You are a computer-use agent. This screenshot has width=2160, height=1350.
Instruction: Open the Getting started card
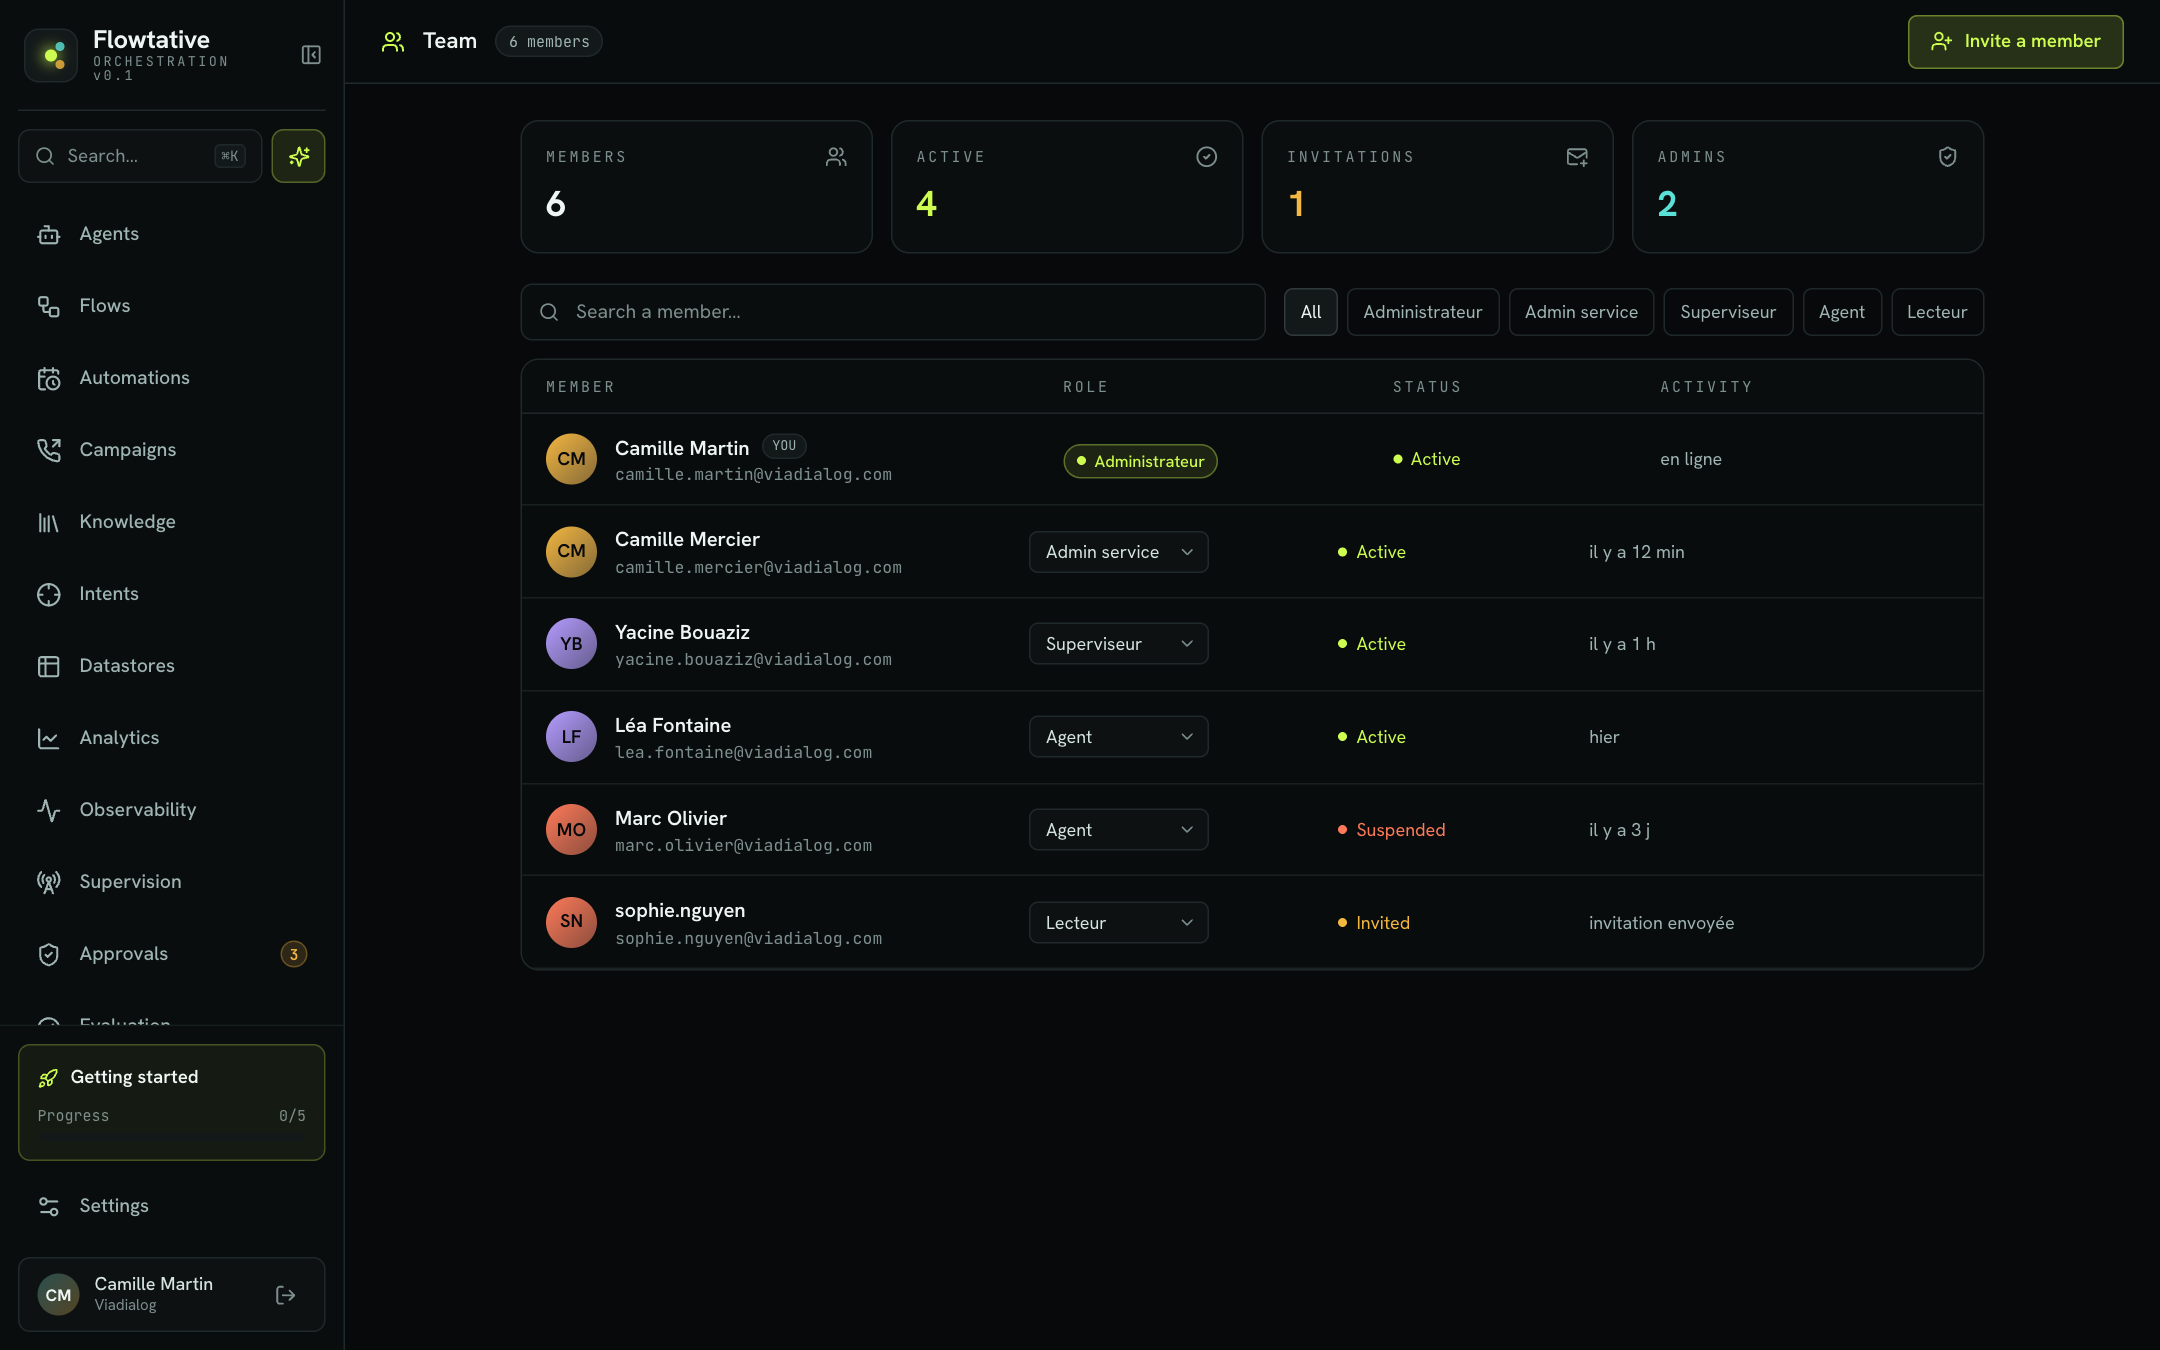171,1102
